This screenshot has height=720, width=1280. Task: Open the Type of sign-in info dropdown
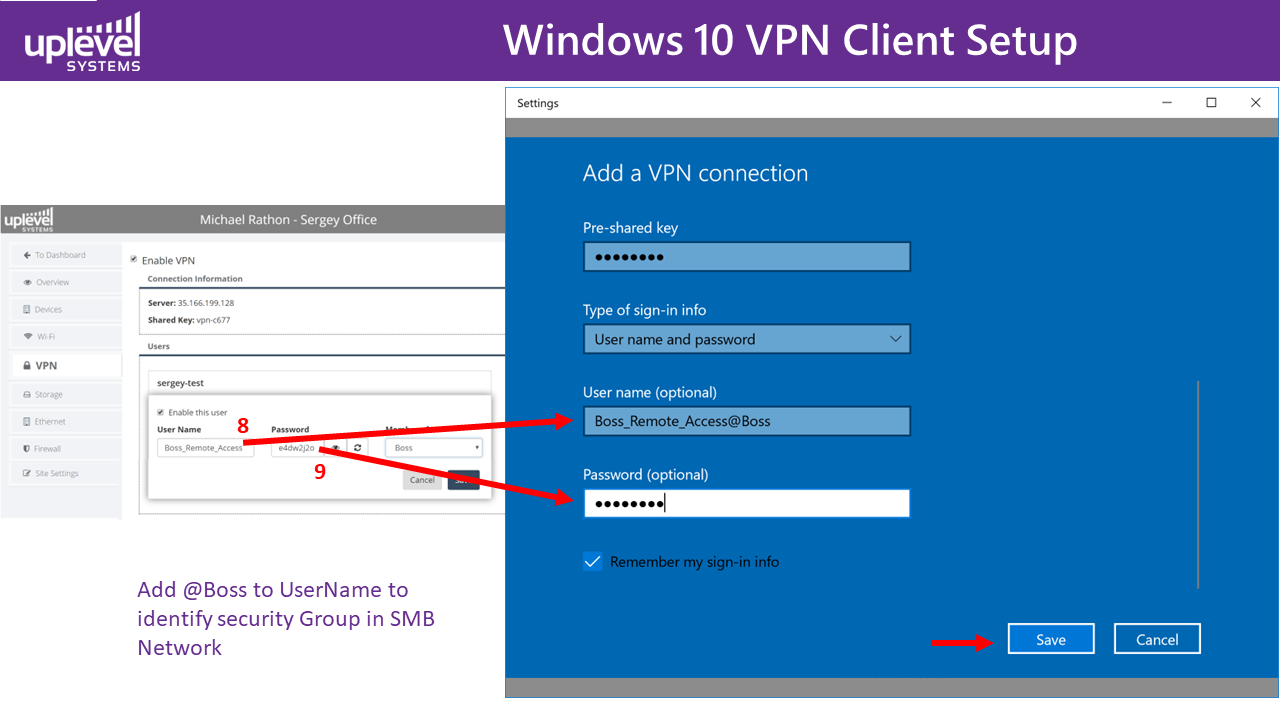click(x=747, y=339)
